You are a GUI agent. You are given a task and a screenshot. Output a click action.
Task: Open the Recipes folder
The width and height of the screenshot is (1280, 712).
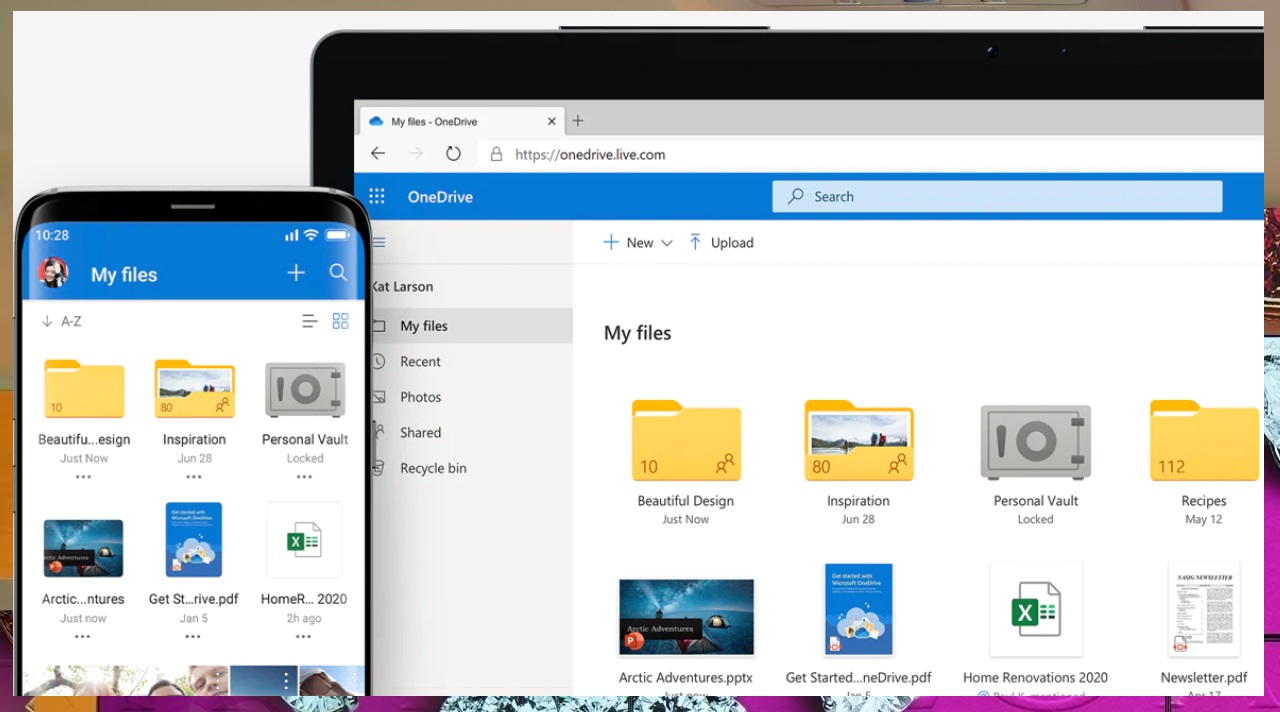coord(1204,441)
